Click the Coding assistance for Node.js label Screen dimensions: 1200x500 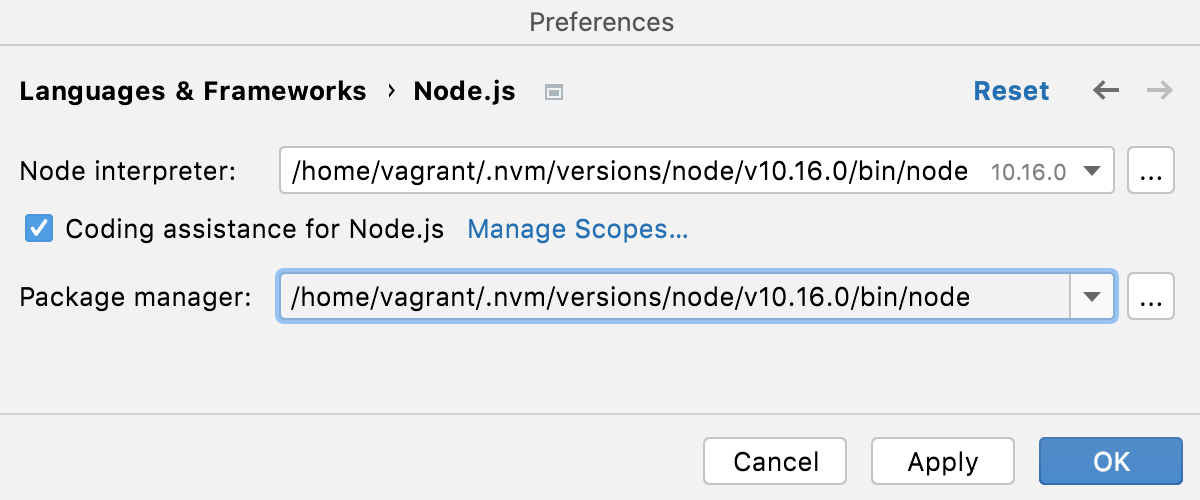254,229
